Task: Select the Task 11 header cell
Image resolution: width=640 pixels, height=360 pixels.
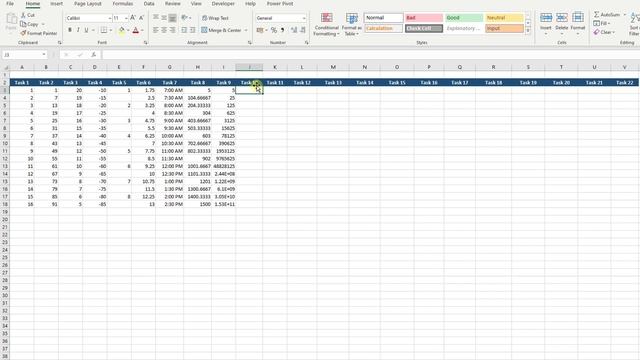Action: tap(275, 82)
